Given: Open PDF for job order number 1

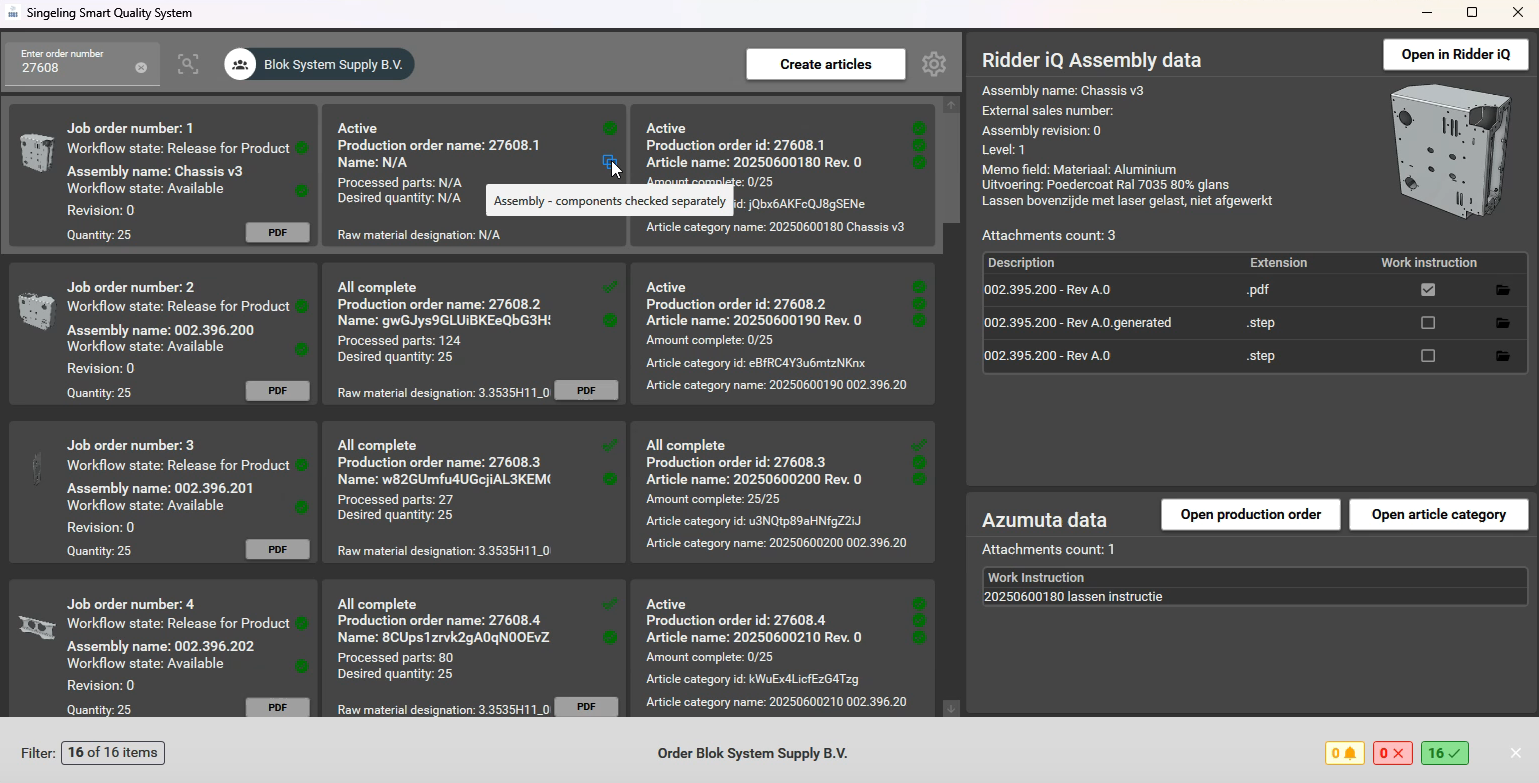Looking at the screenshot, I should pos(277,232).
